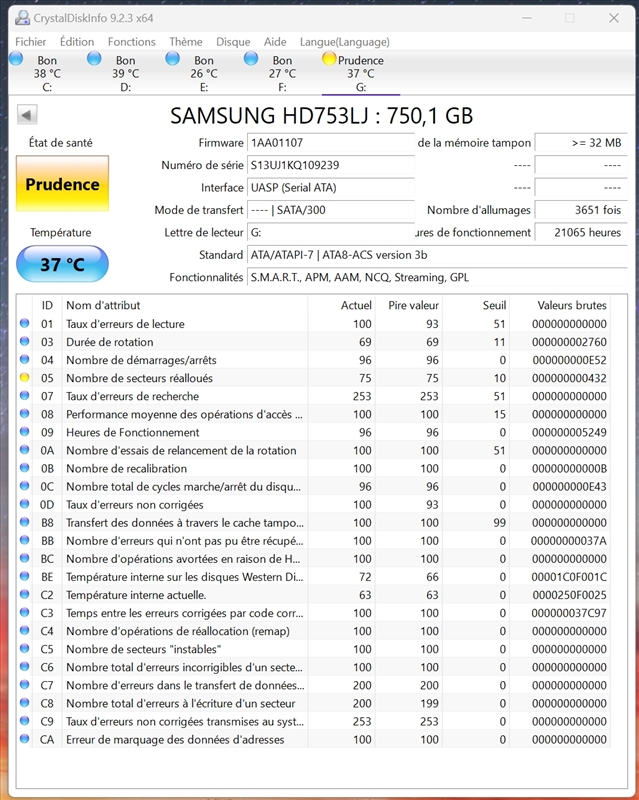639x800 pixels.
Task: Click the blue status orb for drive F:
Action: coord(251,59)
